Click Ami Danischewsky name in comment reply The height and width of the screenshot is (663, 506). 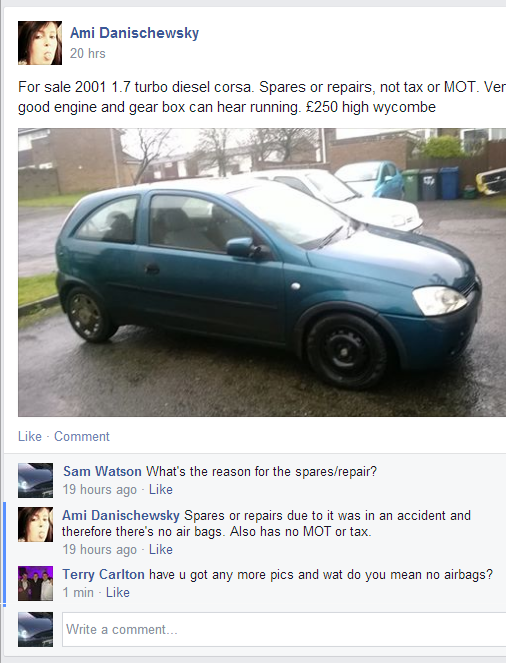click(121, 515)
